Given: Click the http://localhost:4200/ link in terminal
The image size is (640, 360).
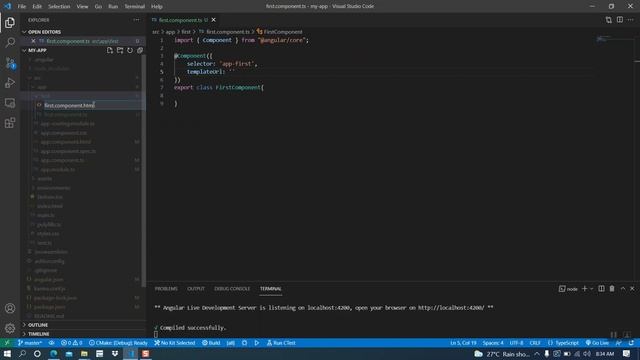Looking at the screenshot, I should (x=451, y=308).
